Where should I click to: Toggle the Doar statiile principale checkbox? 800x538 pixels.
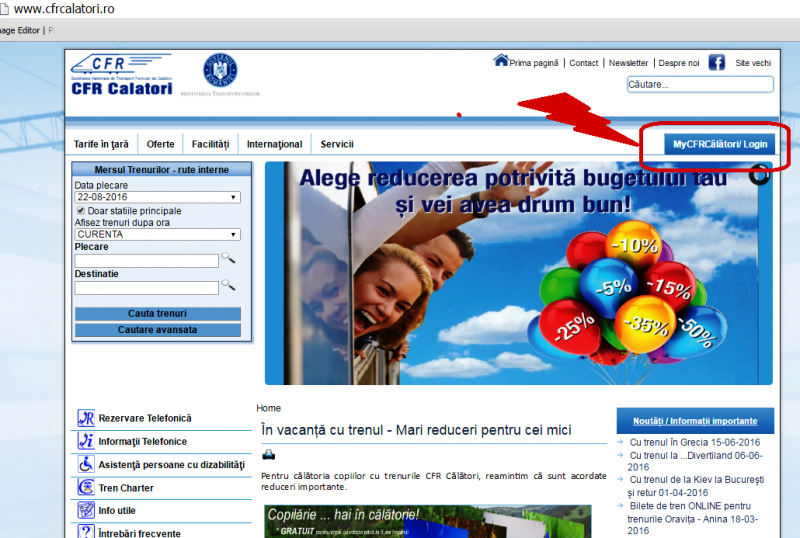(81, 211)
